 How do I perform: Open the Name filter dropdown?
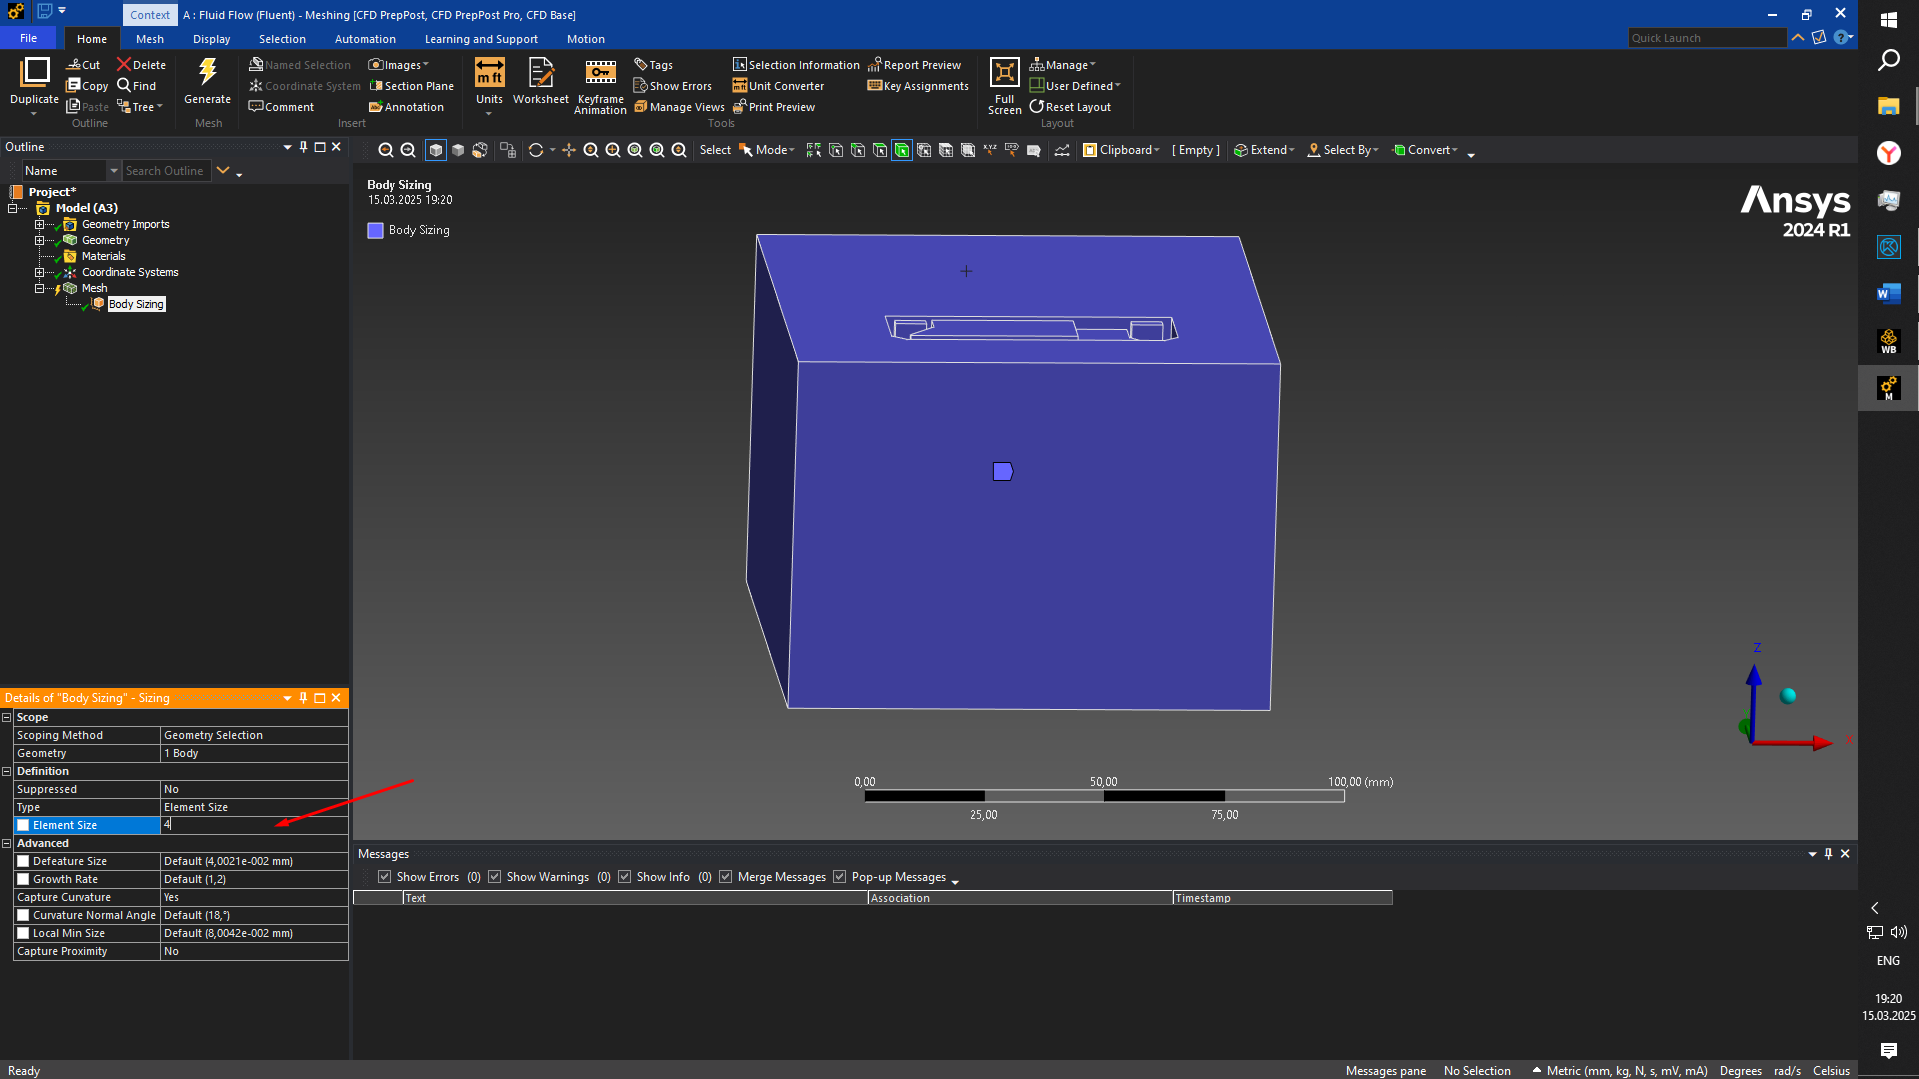pos(113,171)
